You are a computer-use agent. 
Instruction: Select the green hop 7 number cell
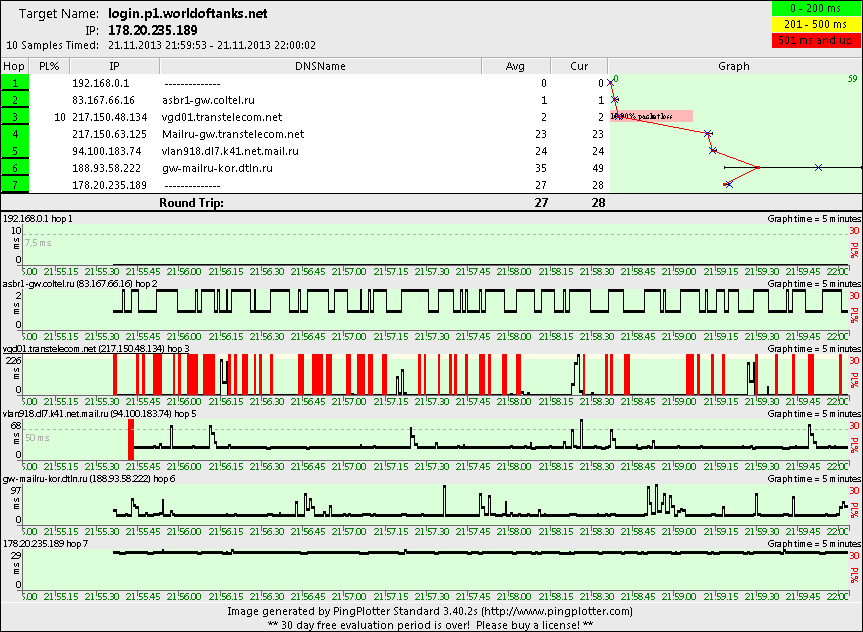16,184
